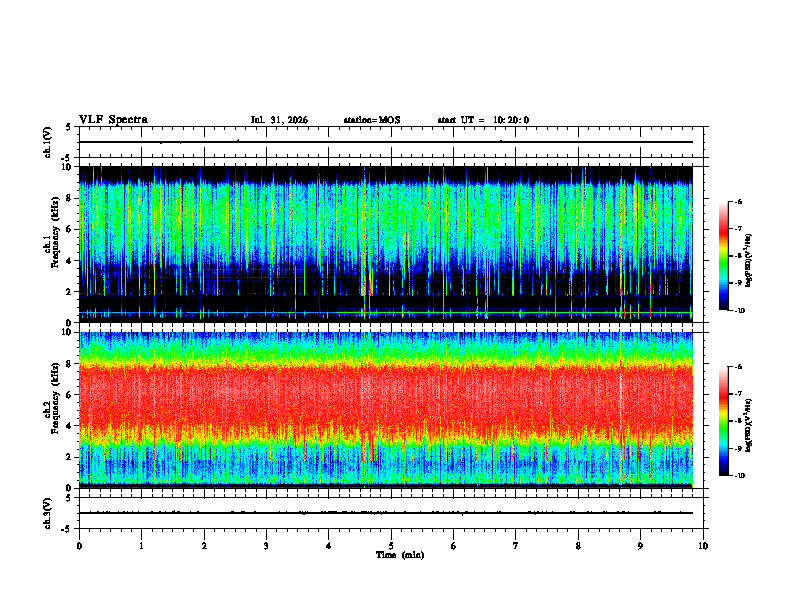Click the ch.2 spectrogram color scale bar

(724, 421)
